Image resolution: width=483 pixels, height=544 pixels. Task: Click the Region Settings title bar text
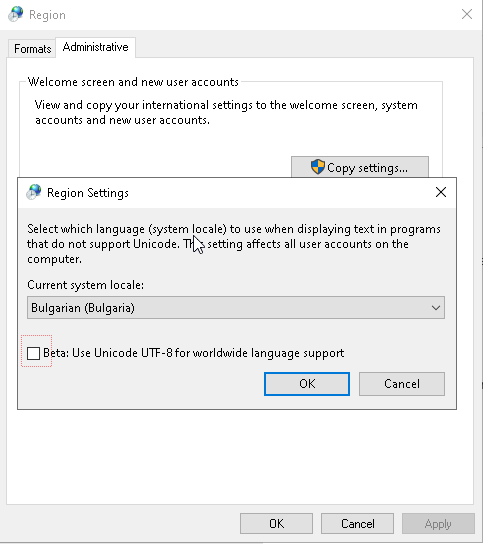click(x=88, y=193)
